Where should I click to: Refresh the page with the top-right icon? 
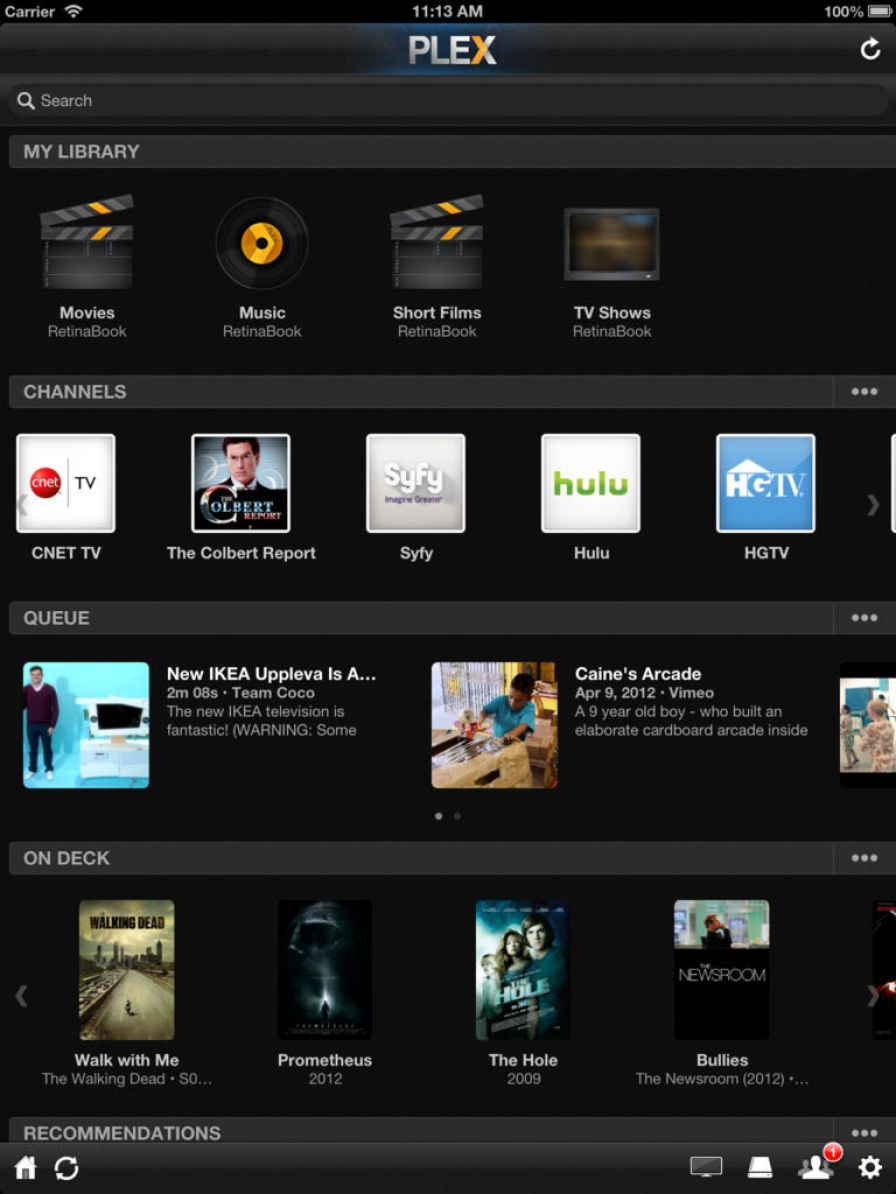point(869,47)
